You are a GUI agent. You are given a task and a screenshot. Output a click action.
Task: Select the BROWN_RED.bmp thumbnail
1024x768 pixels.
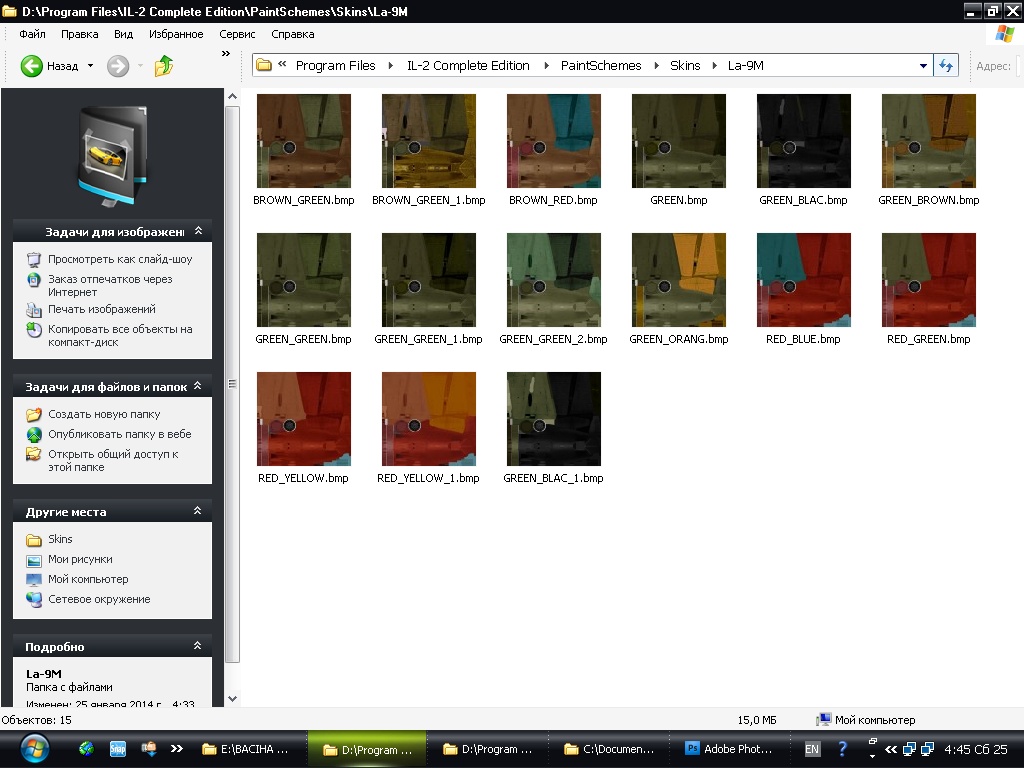554,141
